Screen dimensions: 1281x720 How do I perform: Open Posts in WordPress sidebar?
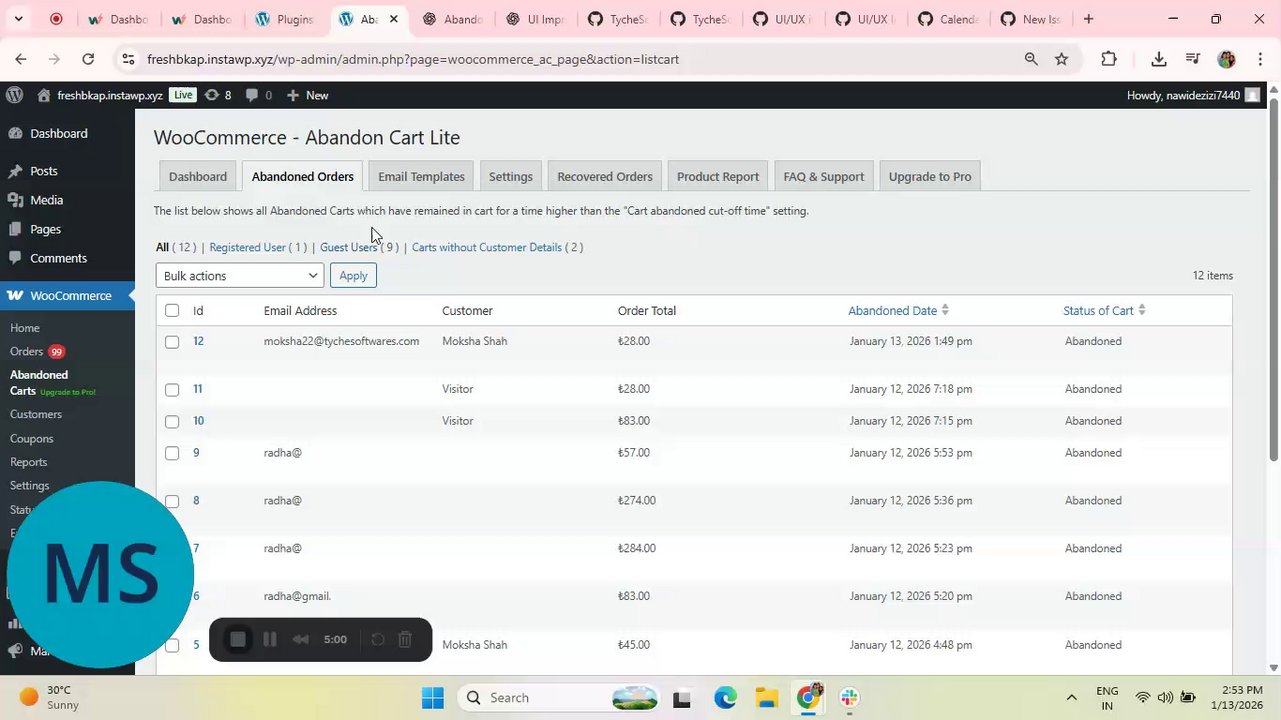(x=44, y=171)
